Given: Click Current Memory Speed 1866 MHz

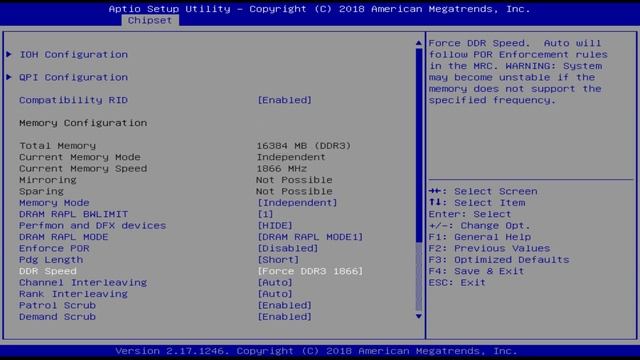Looking at the screenshot, I should (x=282, y=169).
